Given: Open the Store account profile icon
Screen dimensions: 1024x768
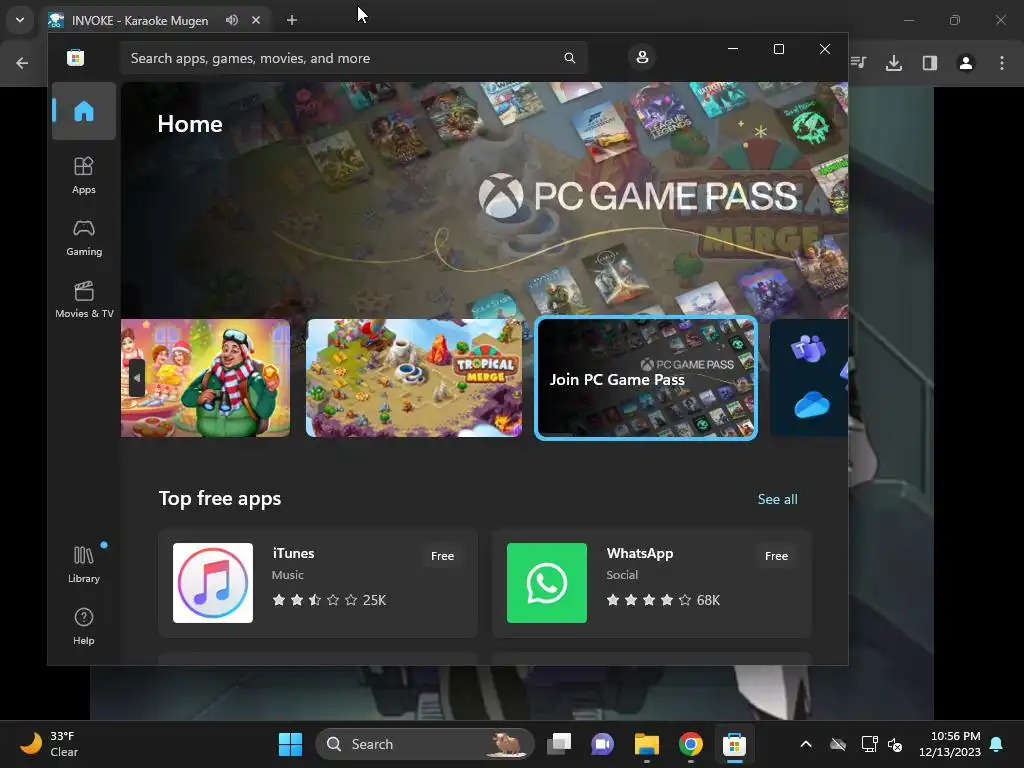Looking at the screenshot, I should pyautogui.click(x=642, y=57).
